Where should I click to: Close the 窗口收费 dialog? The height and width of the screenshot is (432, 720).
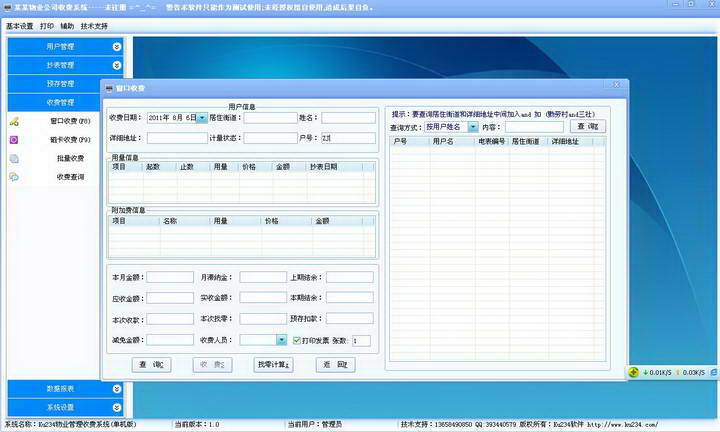pyautogui.click(x=617, y=85)
